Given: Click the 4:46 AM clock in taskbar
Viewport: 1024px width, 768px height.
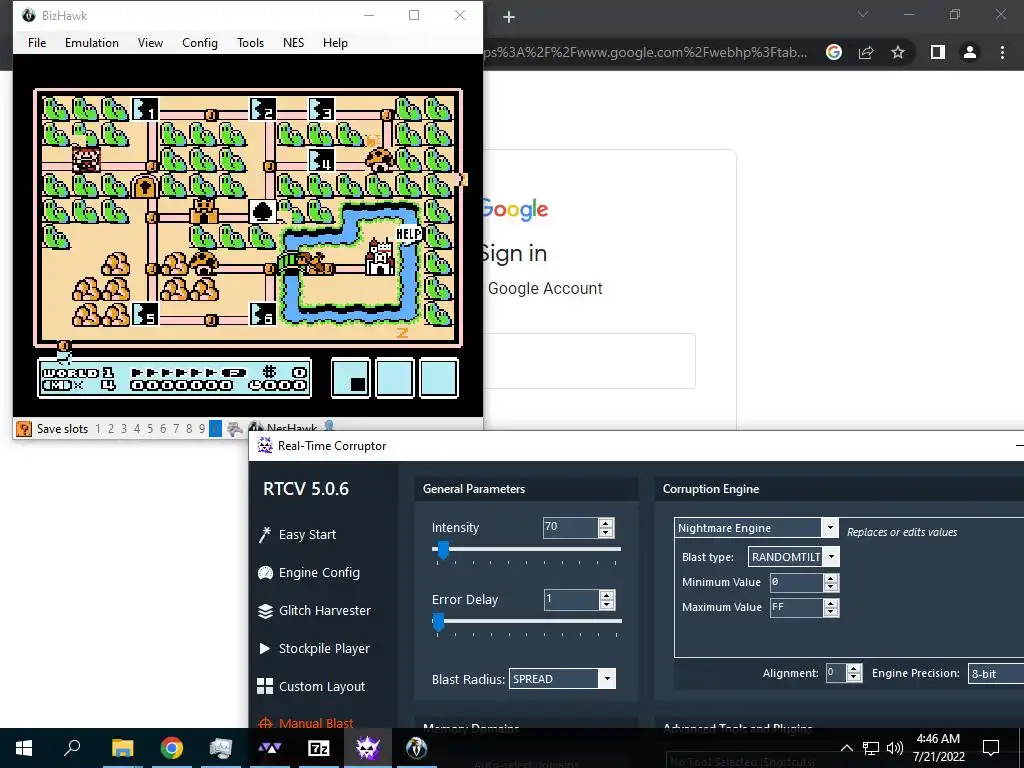Looking at the screenshot, I should coord(938,739).
